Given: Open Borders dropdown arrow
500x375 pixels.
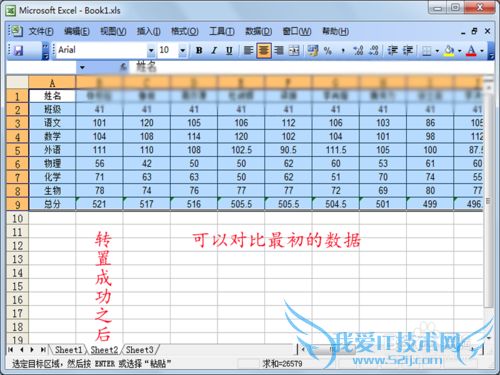Looking at the screenshot, I should [x=437, y=51].
